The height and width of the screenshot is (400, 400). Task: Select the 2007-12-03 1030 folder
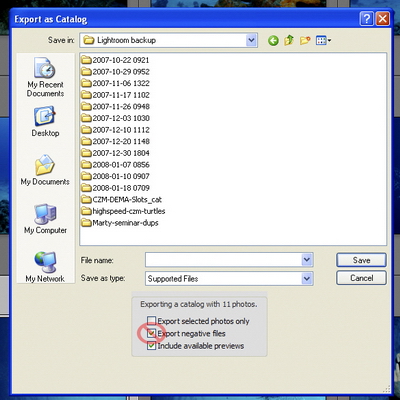(115, 118)
